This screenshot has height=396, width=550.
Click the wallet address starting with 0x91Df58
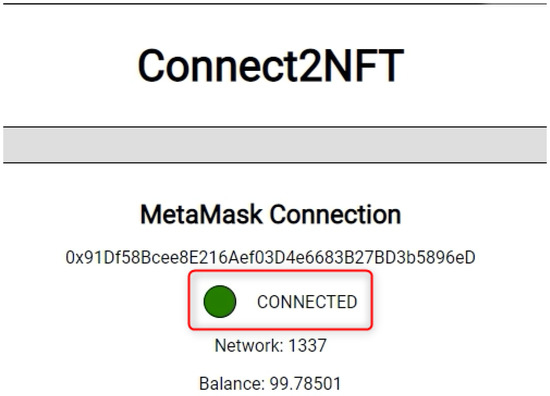click(x=270, y=257)
